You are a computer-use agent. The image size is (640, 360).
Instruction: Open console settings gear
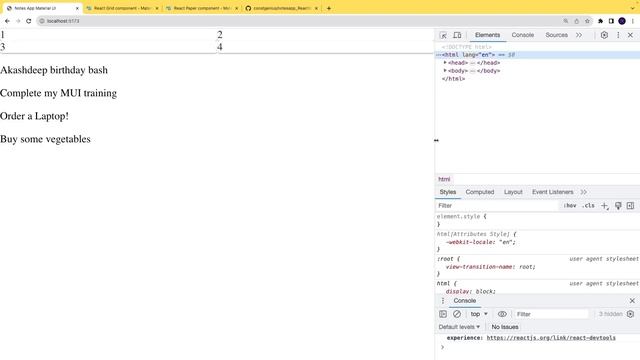(x=630, y=314)
